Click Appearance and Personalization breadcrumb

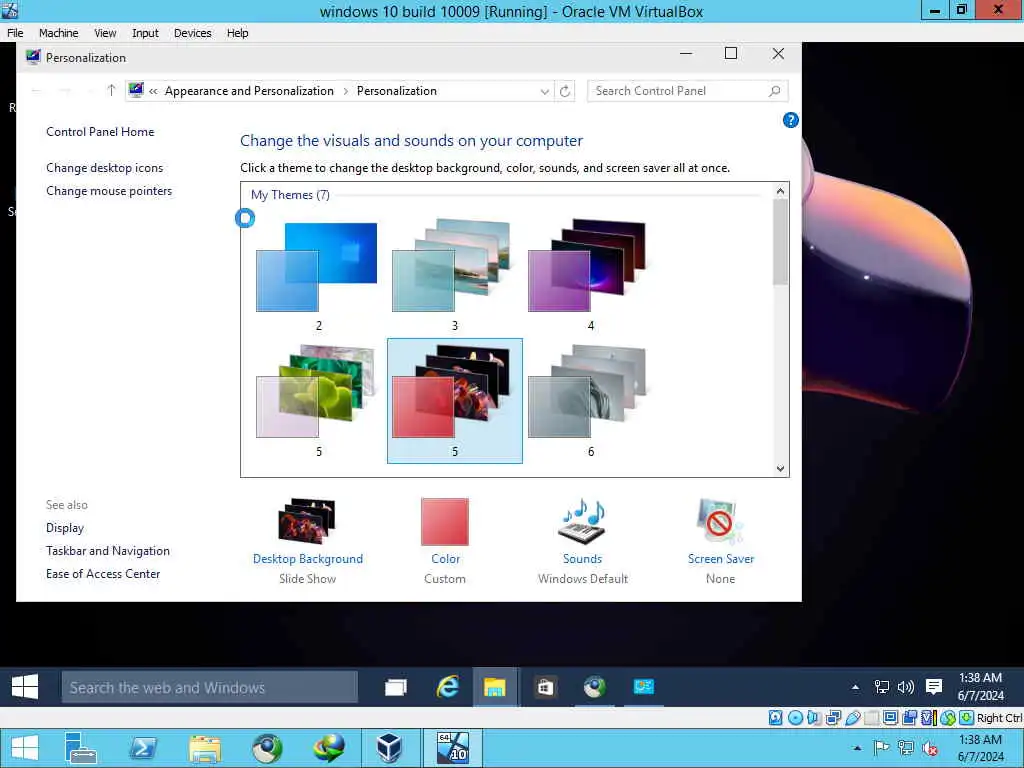tap(249, 91)
